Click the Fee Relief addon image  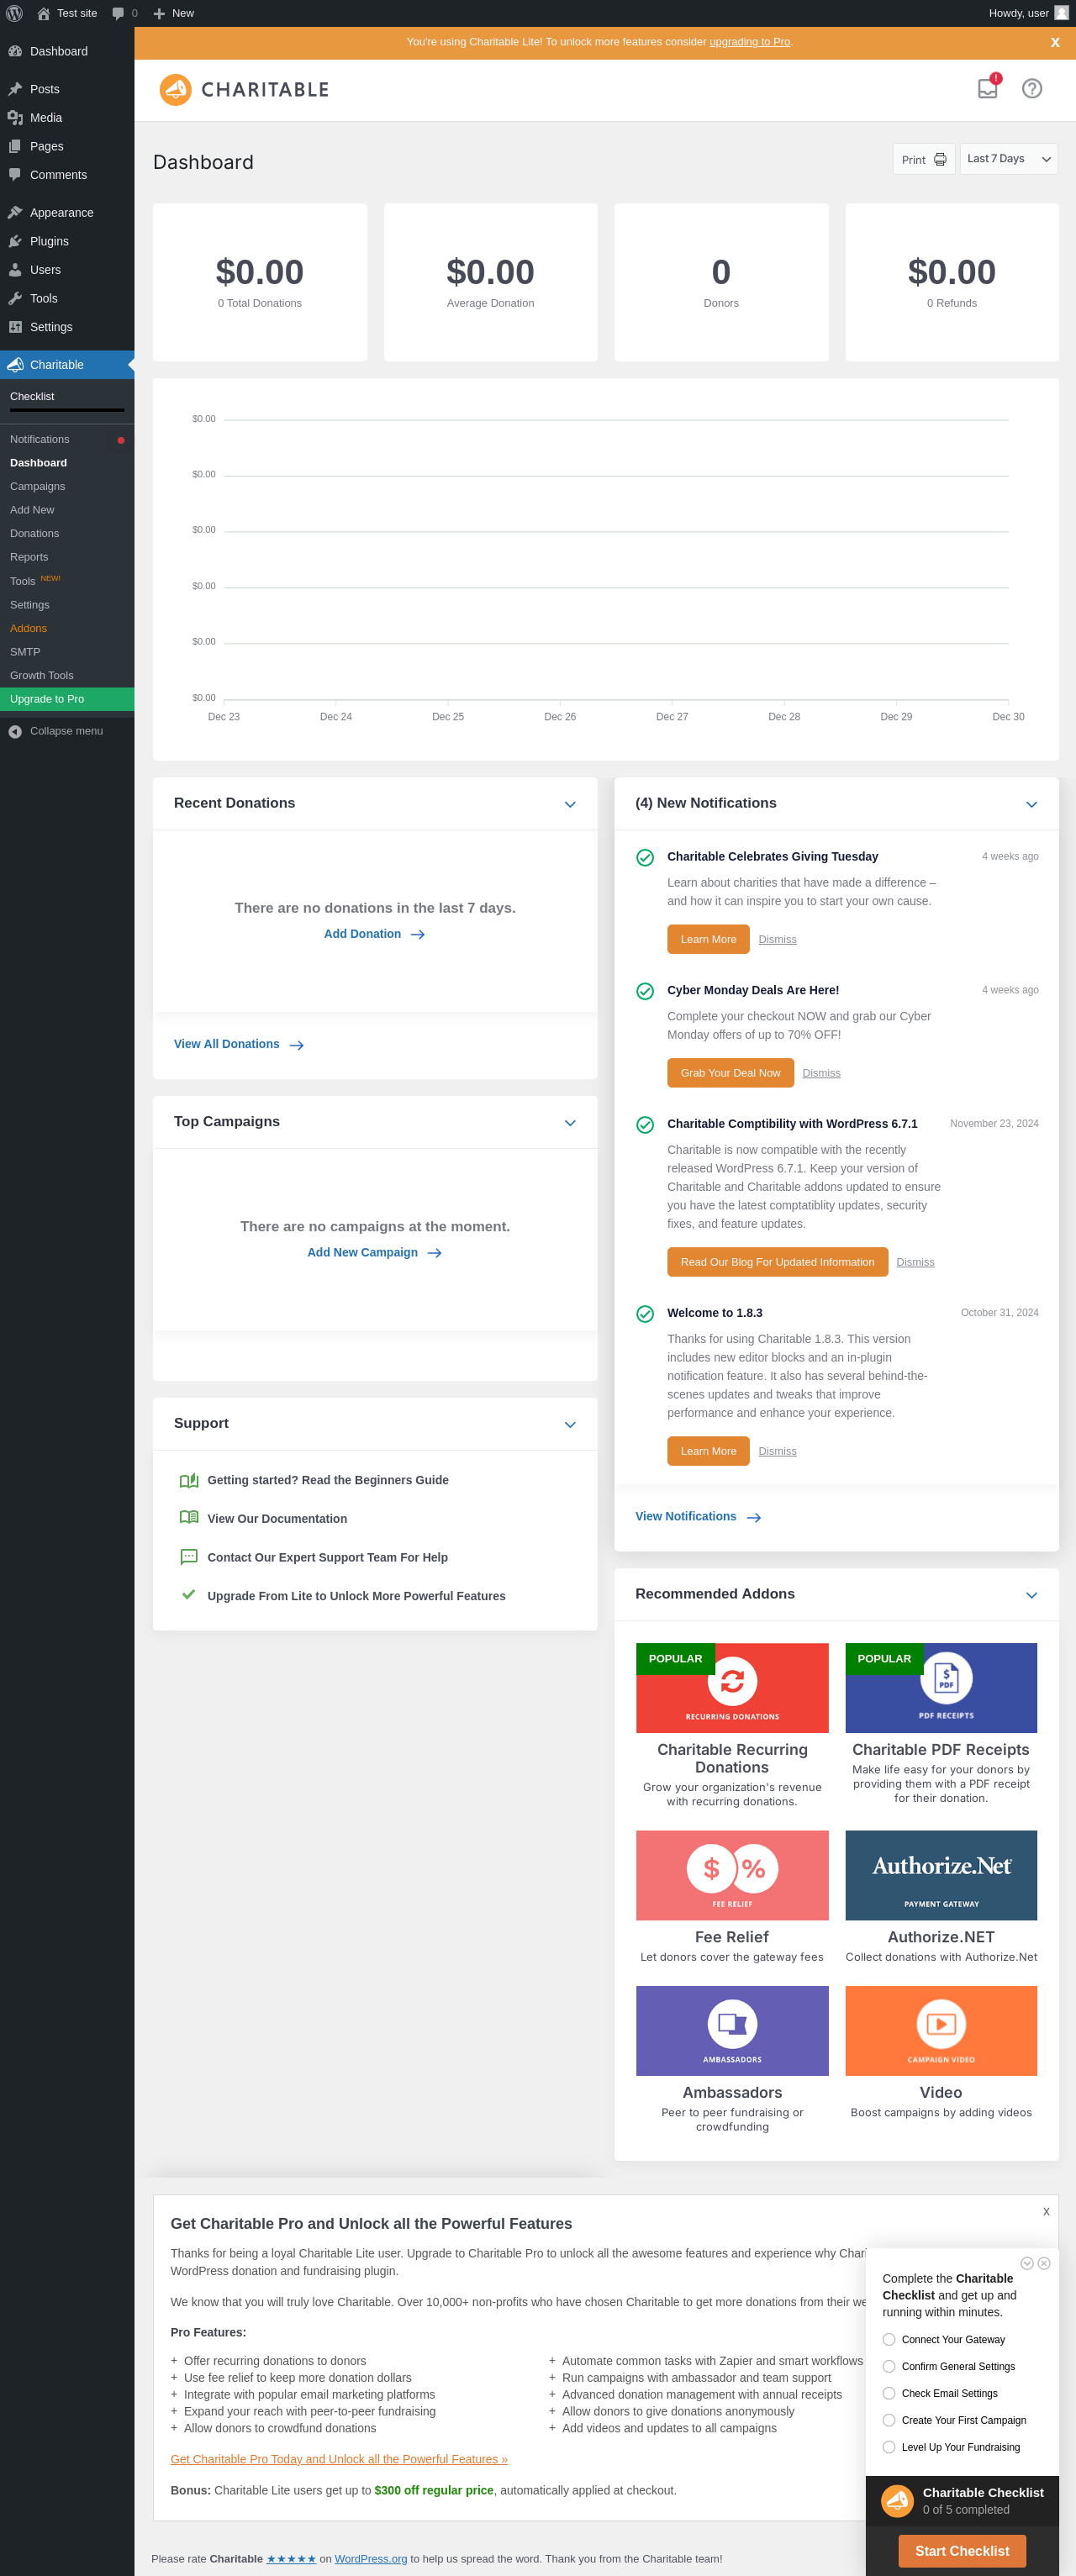(732, 1874)
